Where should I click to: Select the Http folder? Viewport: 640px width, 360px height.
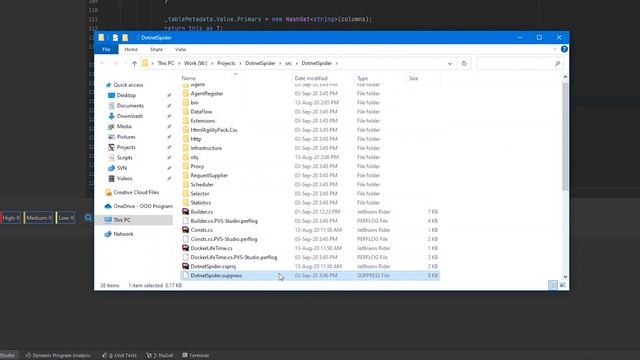coord(196,139)
